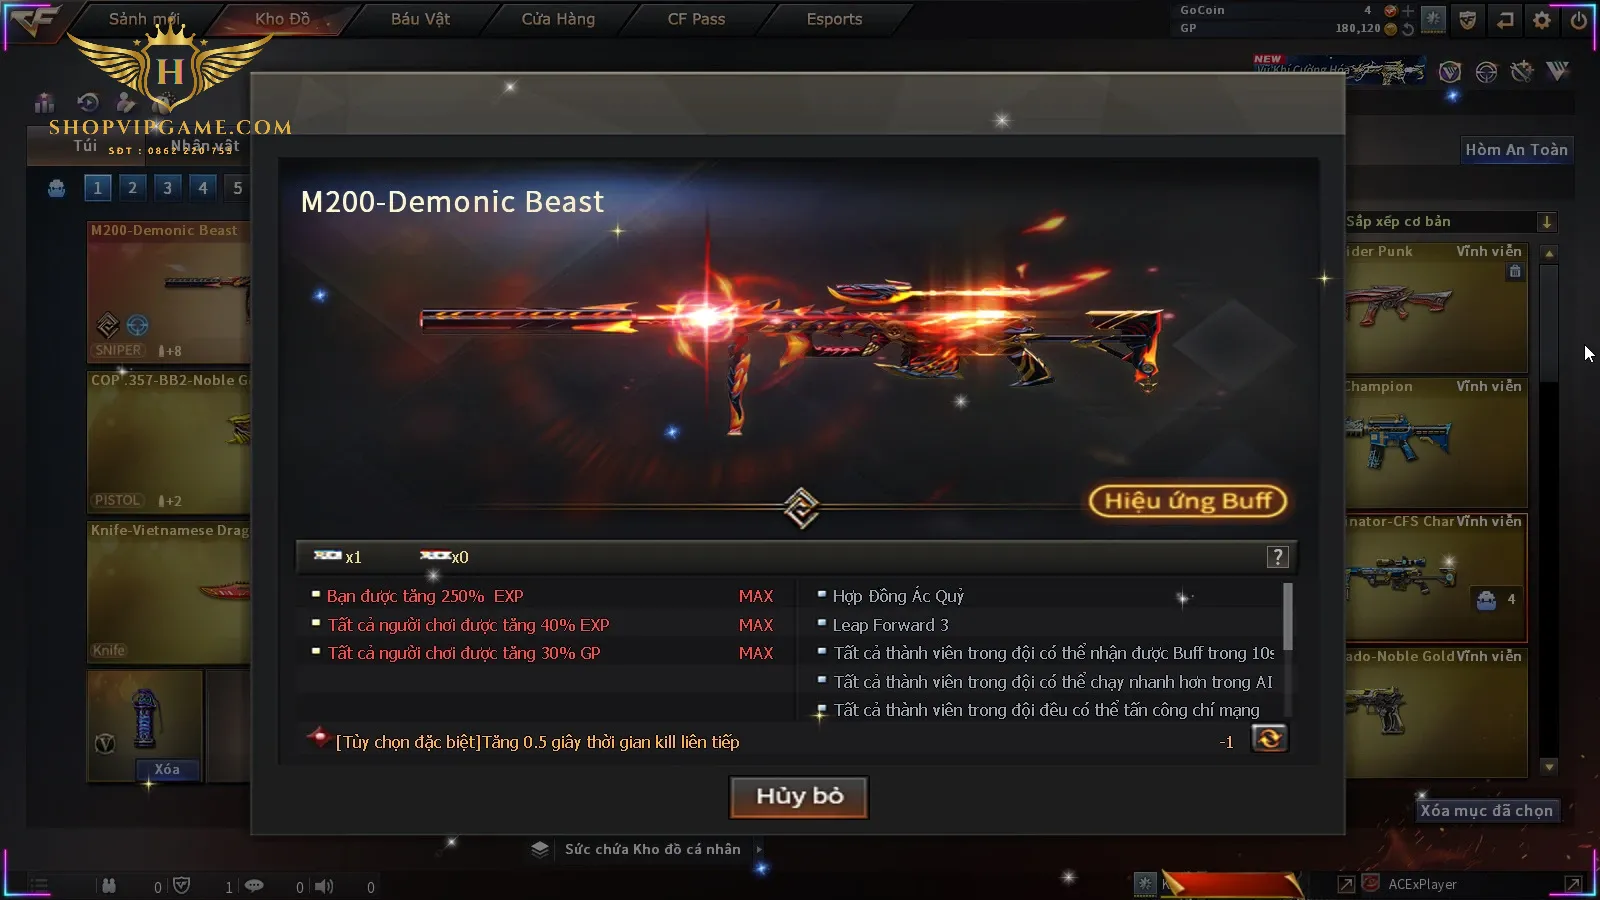Toggle the Hiệu ứng Buff effect
The height and width of the screenshot is (900, 1600).
1188,501
